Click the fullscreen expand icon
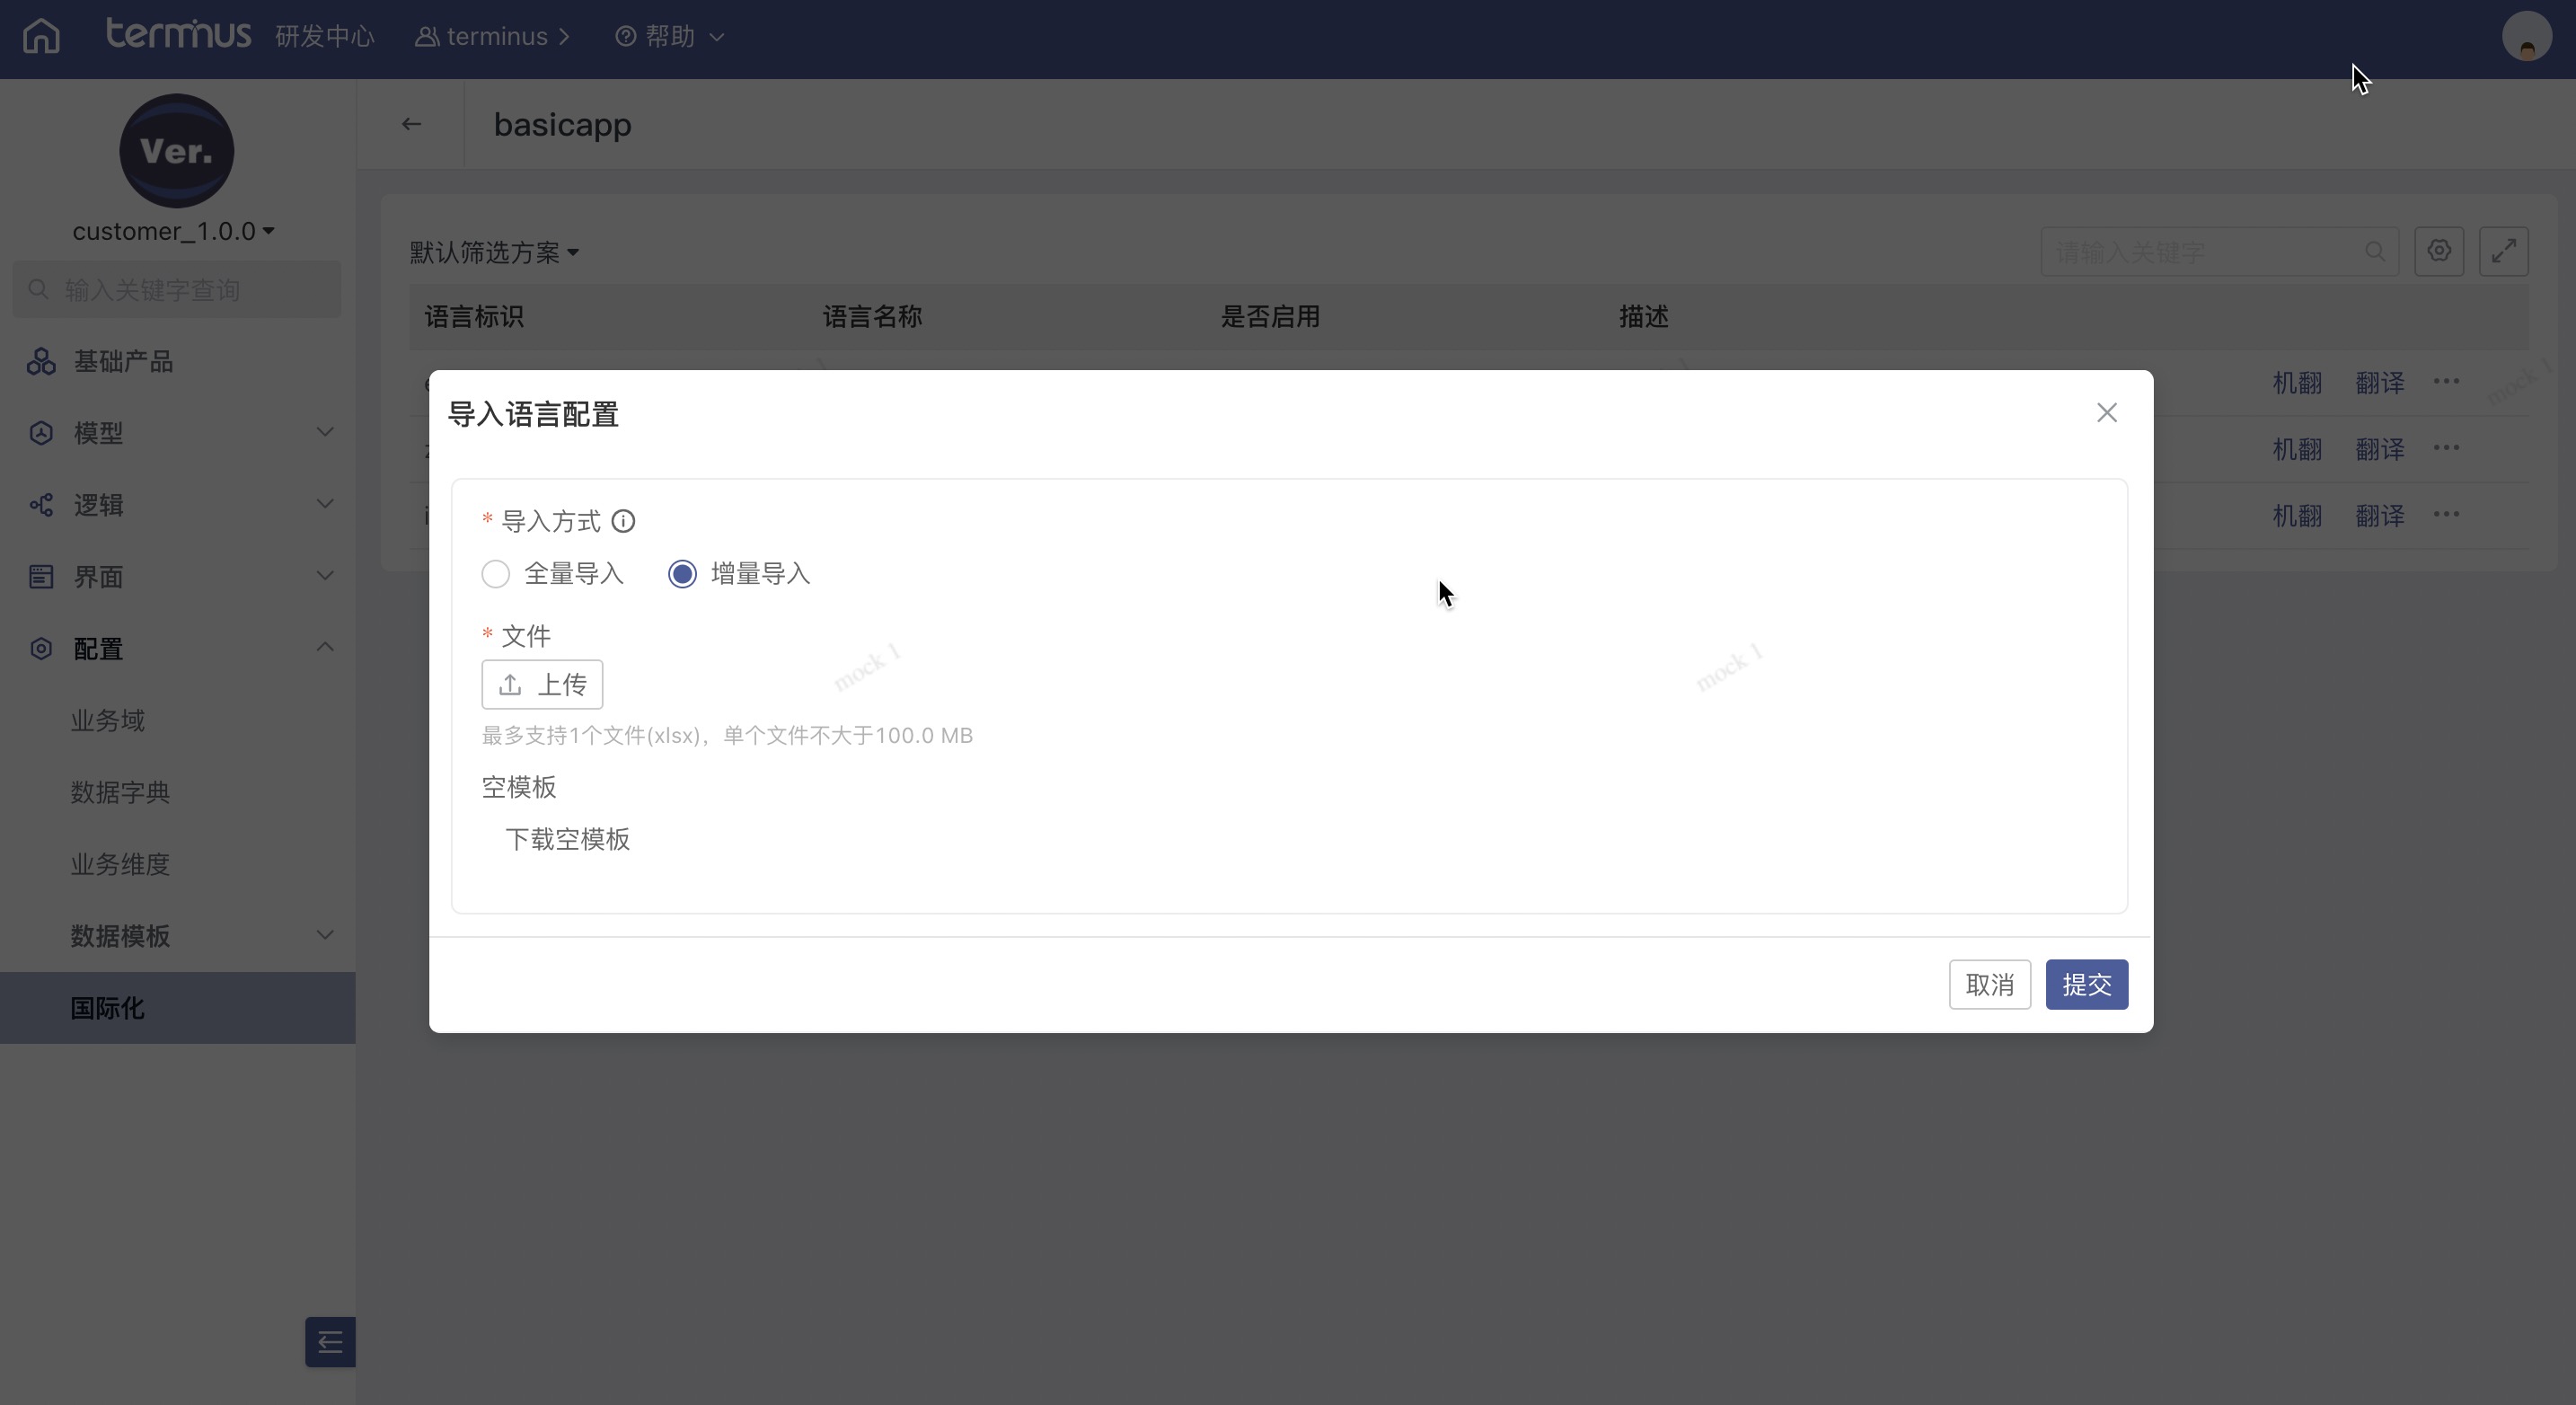The width and height of the screenshot is (2576, 1405). pyautogui.click(x=2503, y=251)
